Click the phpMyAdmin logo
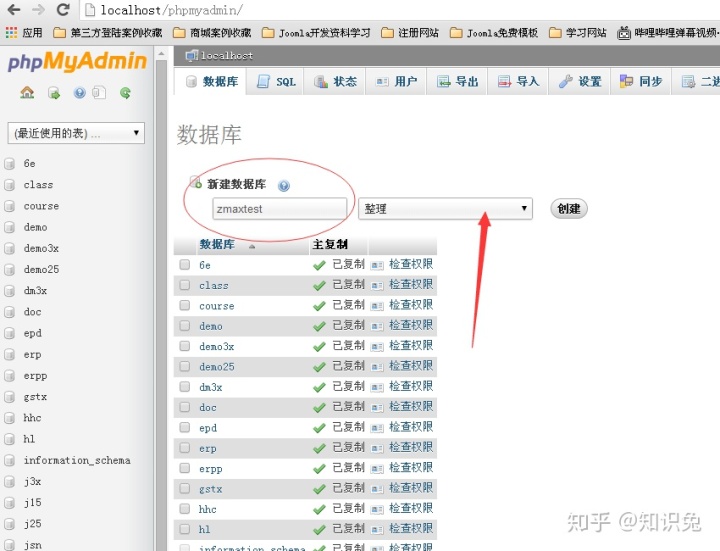Screen dimensions: 720x551 pos(77,62)
